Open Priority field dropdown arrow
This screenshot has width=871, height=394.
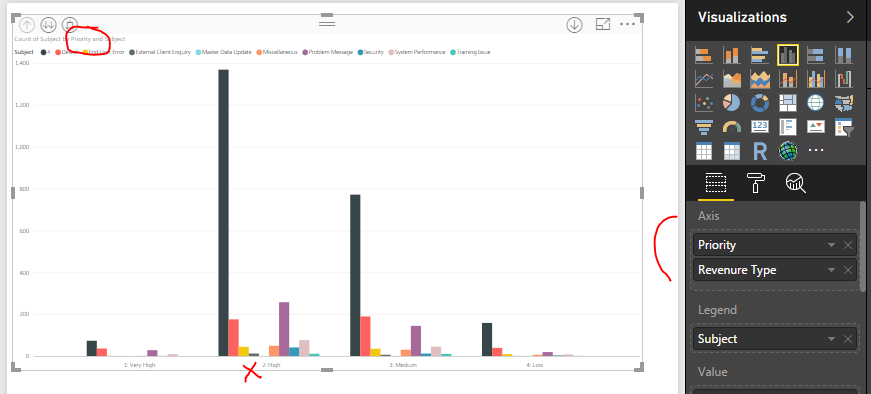[x=831, y=245]
